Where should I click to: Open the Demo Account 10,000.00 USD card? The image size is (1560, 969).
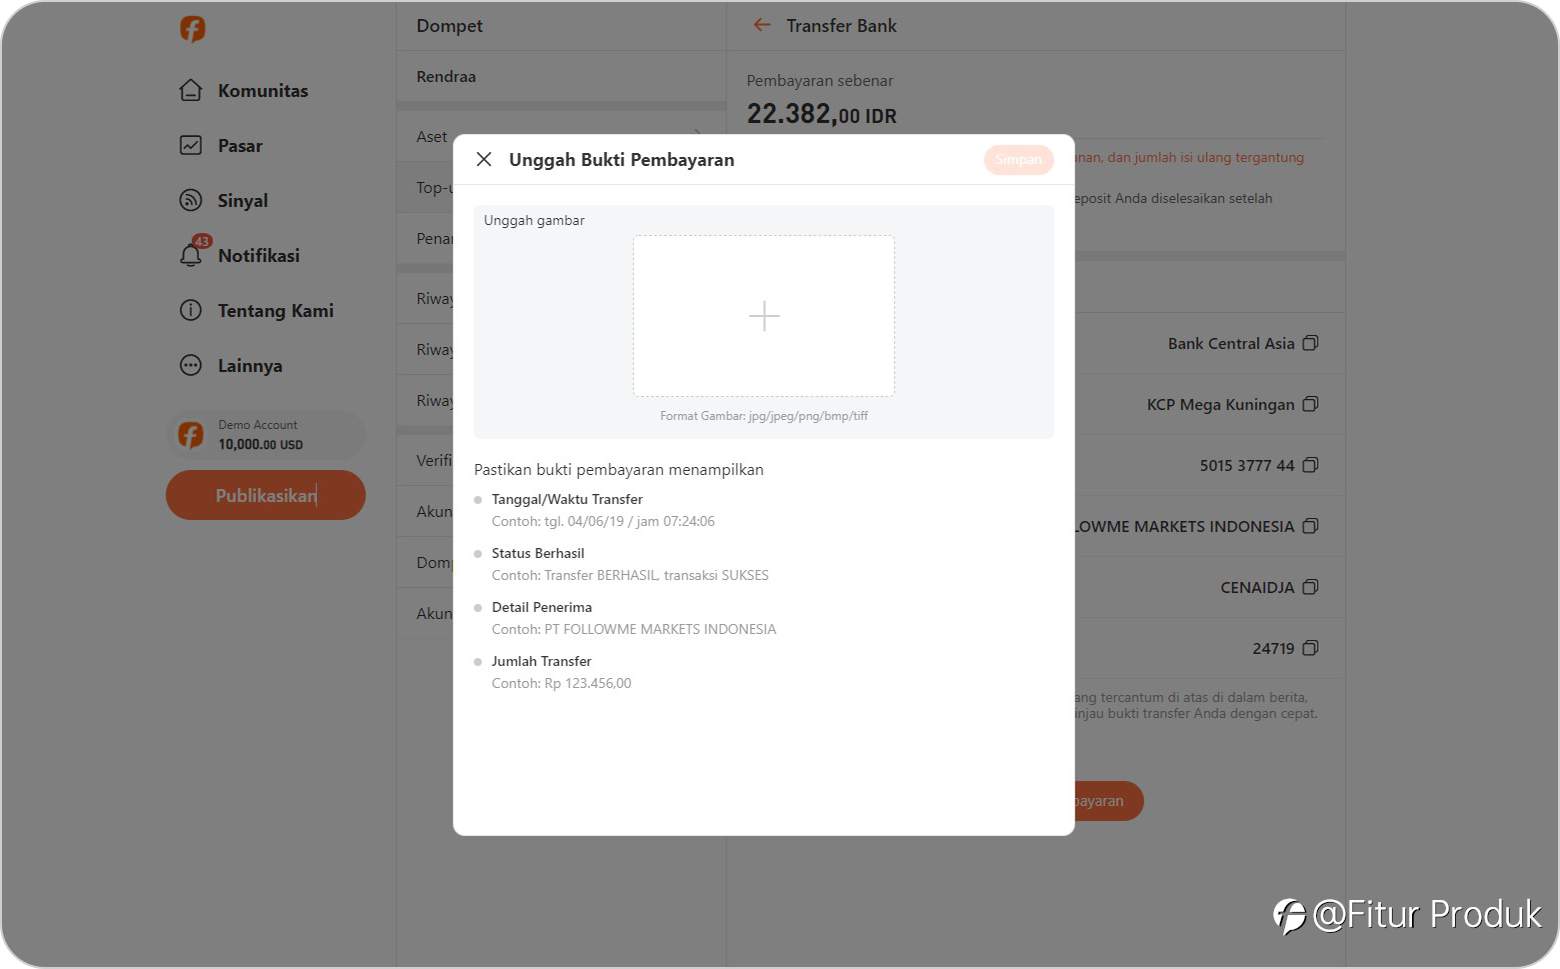pyautogui.click(x=265, y=435)
